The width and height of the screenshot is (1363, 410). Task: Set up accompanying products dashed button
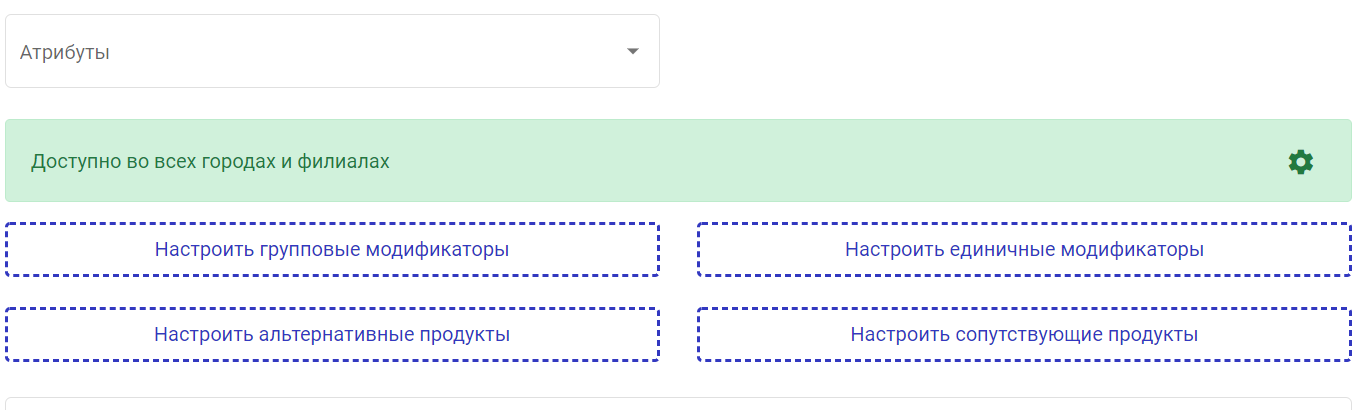(1024, 334)
